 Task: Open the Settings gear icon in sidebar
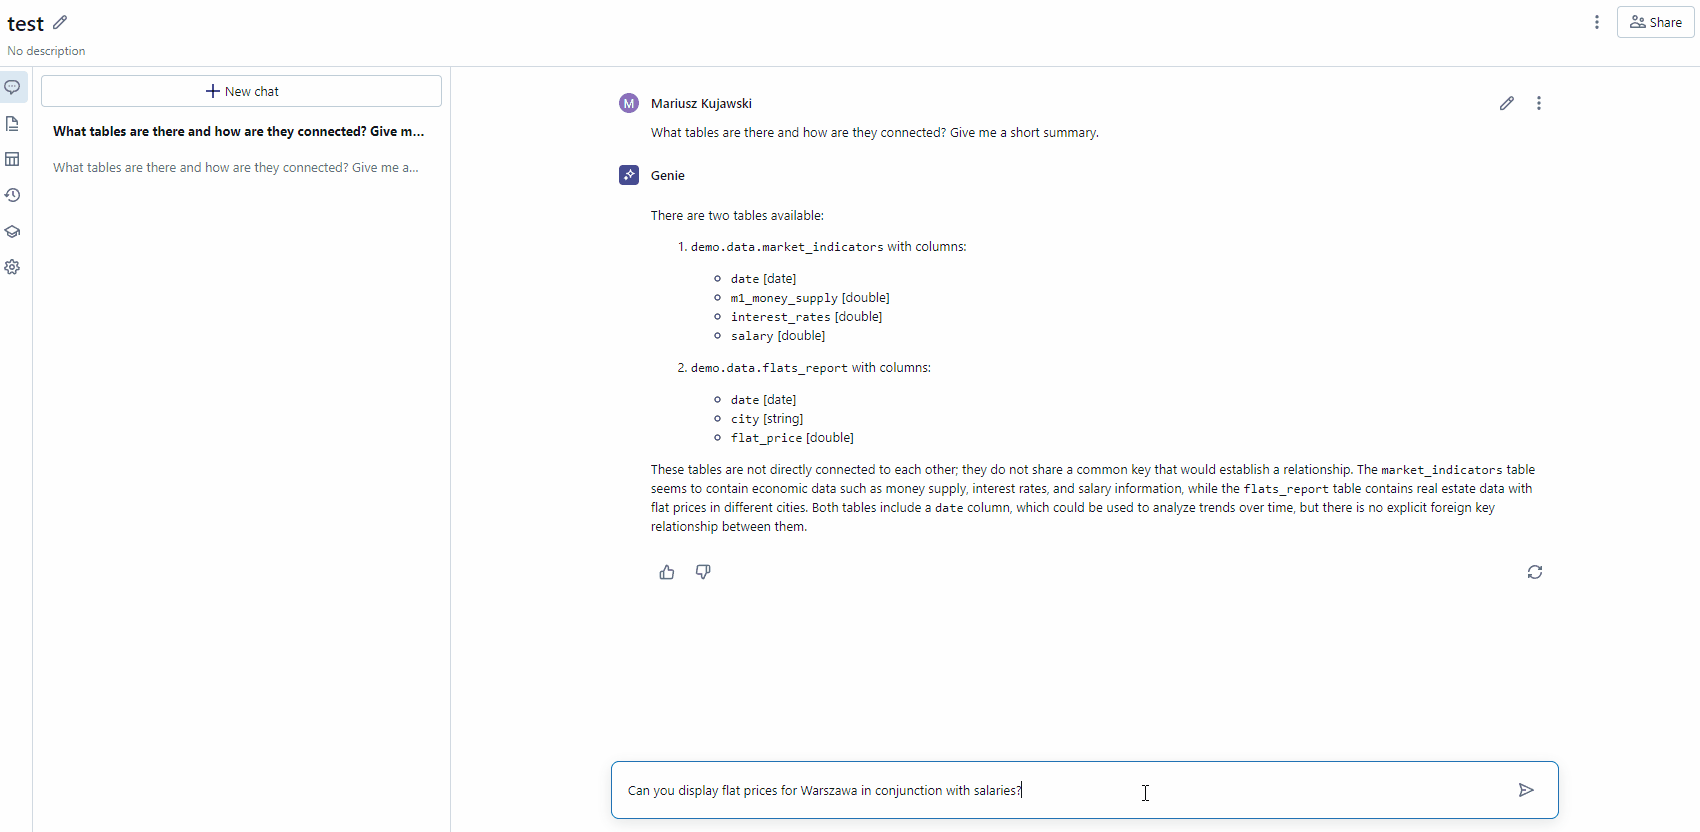[x=12, y=267]
